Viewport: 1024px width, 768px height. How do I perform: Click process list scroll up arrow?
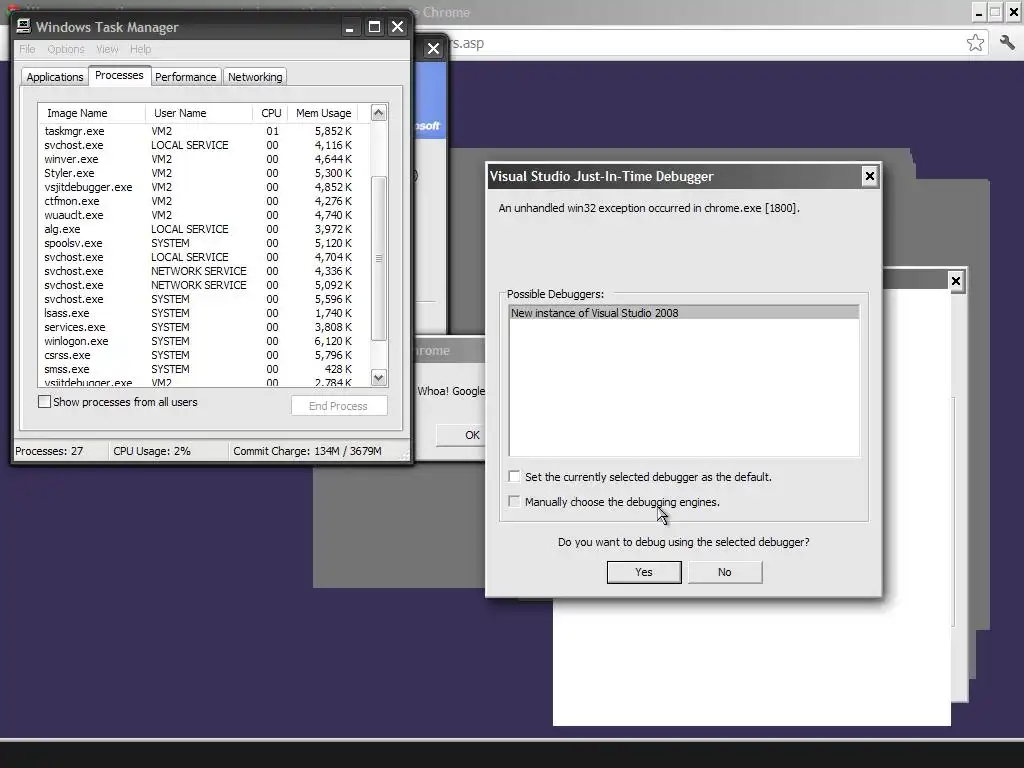point(379,113)
